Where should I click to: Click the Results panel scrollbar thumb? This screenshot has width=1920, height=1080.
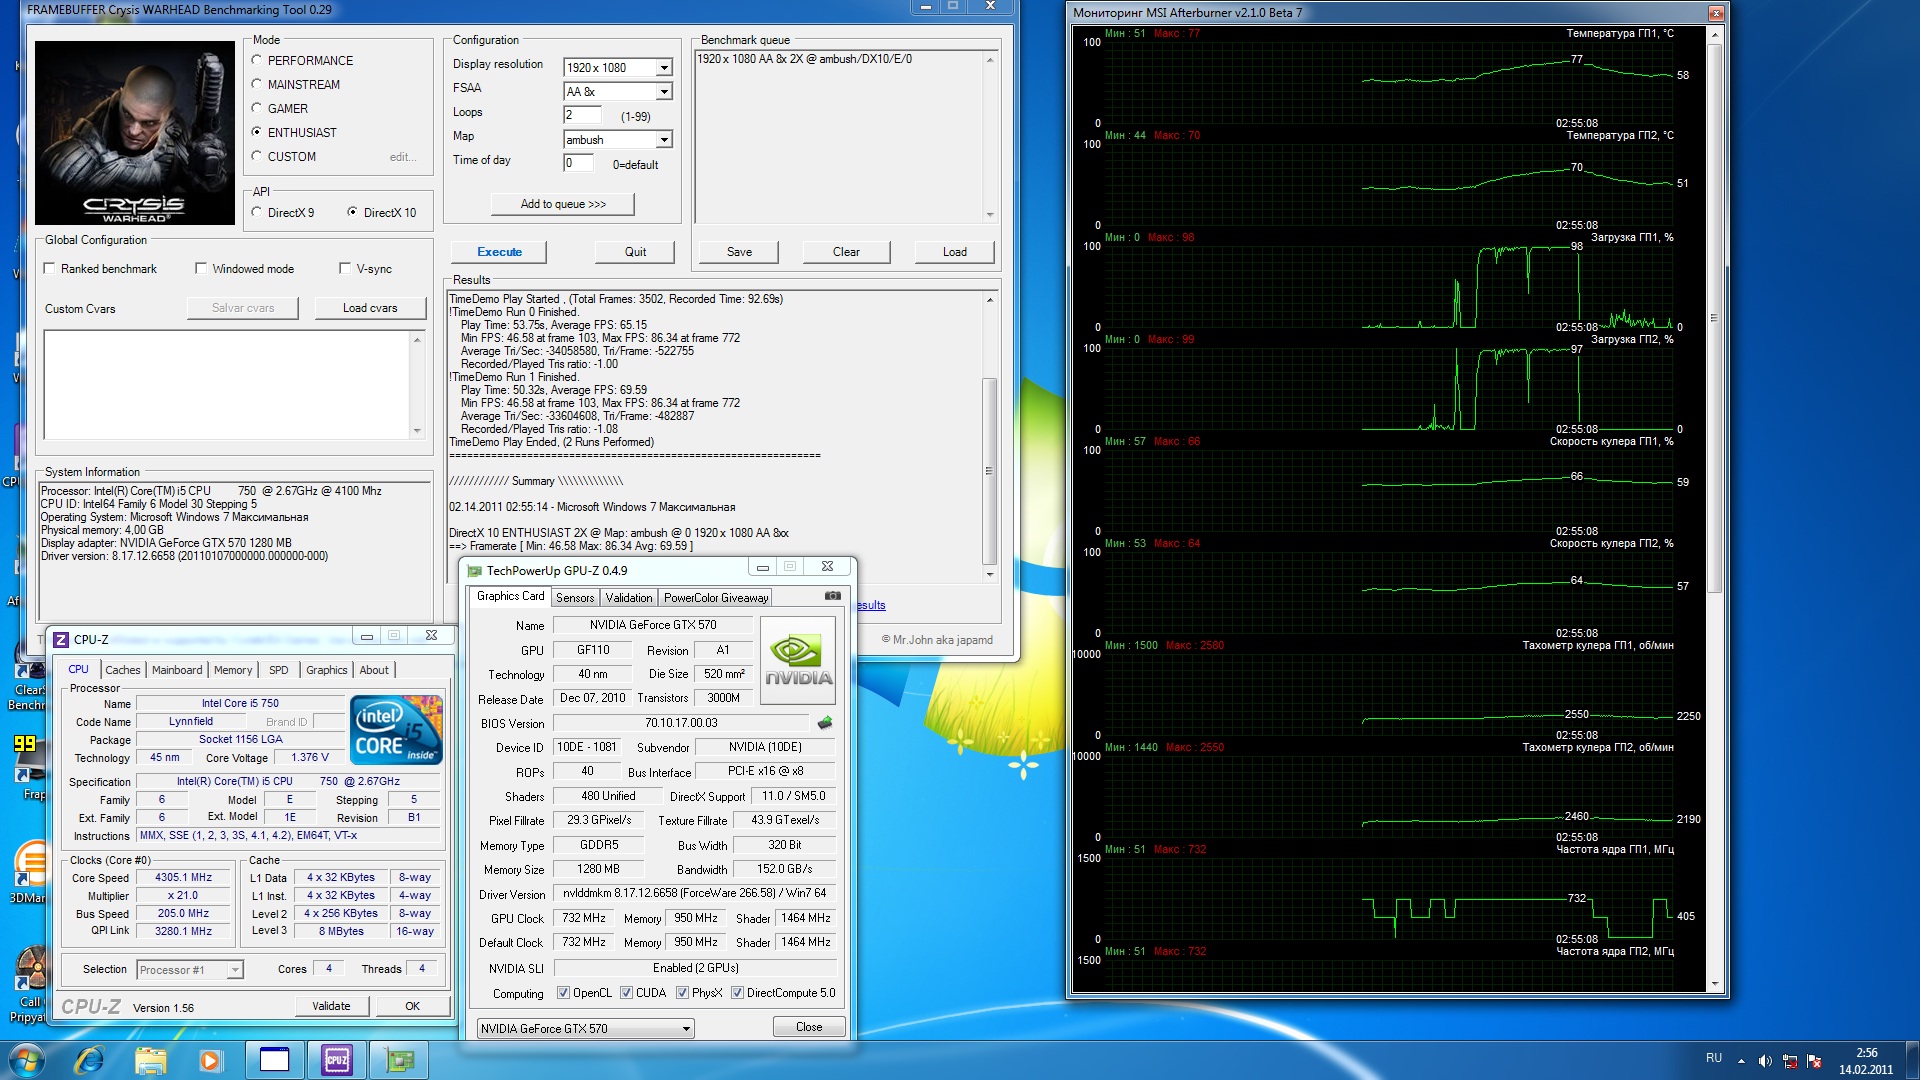(989, 470)
